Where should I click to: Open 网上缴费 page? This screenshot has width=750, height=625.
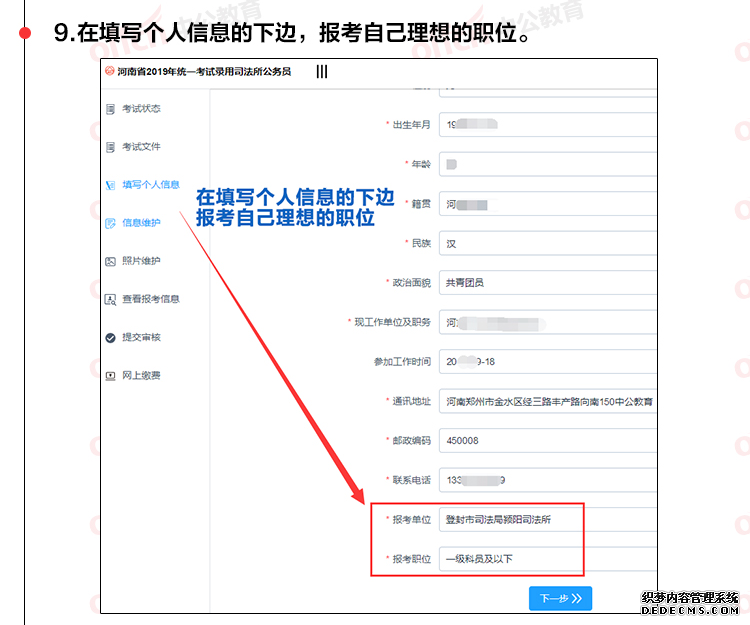point(141,375)
